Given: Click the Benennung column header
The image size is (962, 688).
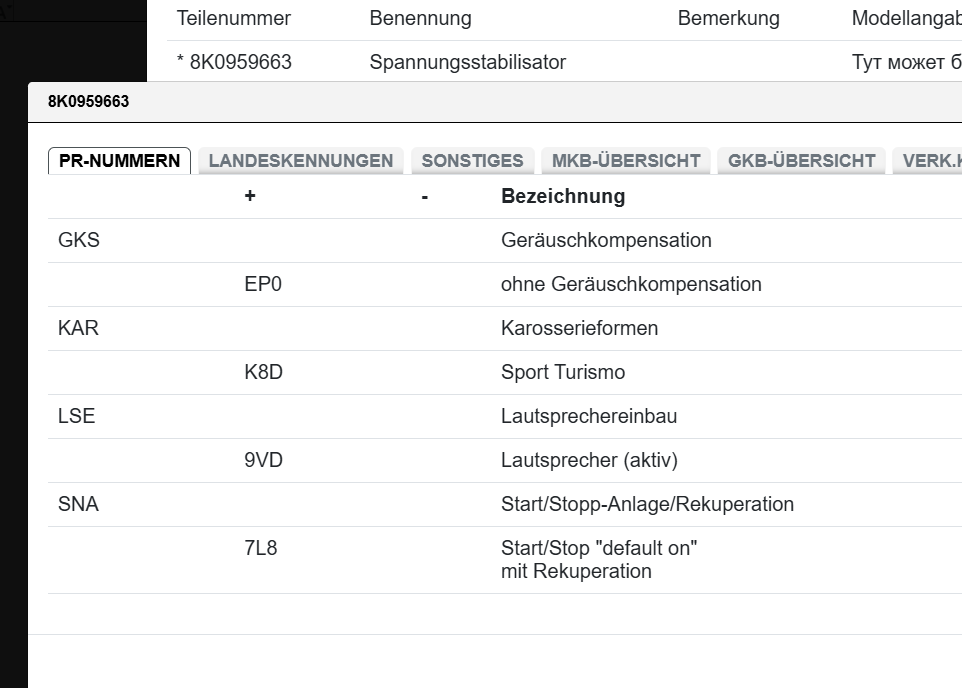Looking at the screenshot, I should coord(420,18).
